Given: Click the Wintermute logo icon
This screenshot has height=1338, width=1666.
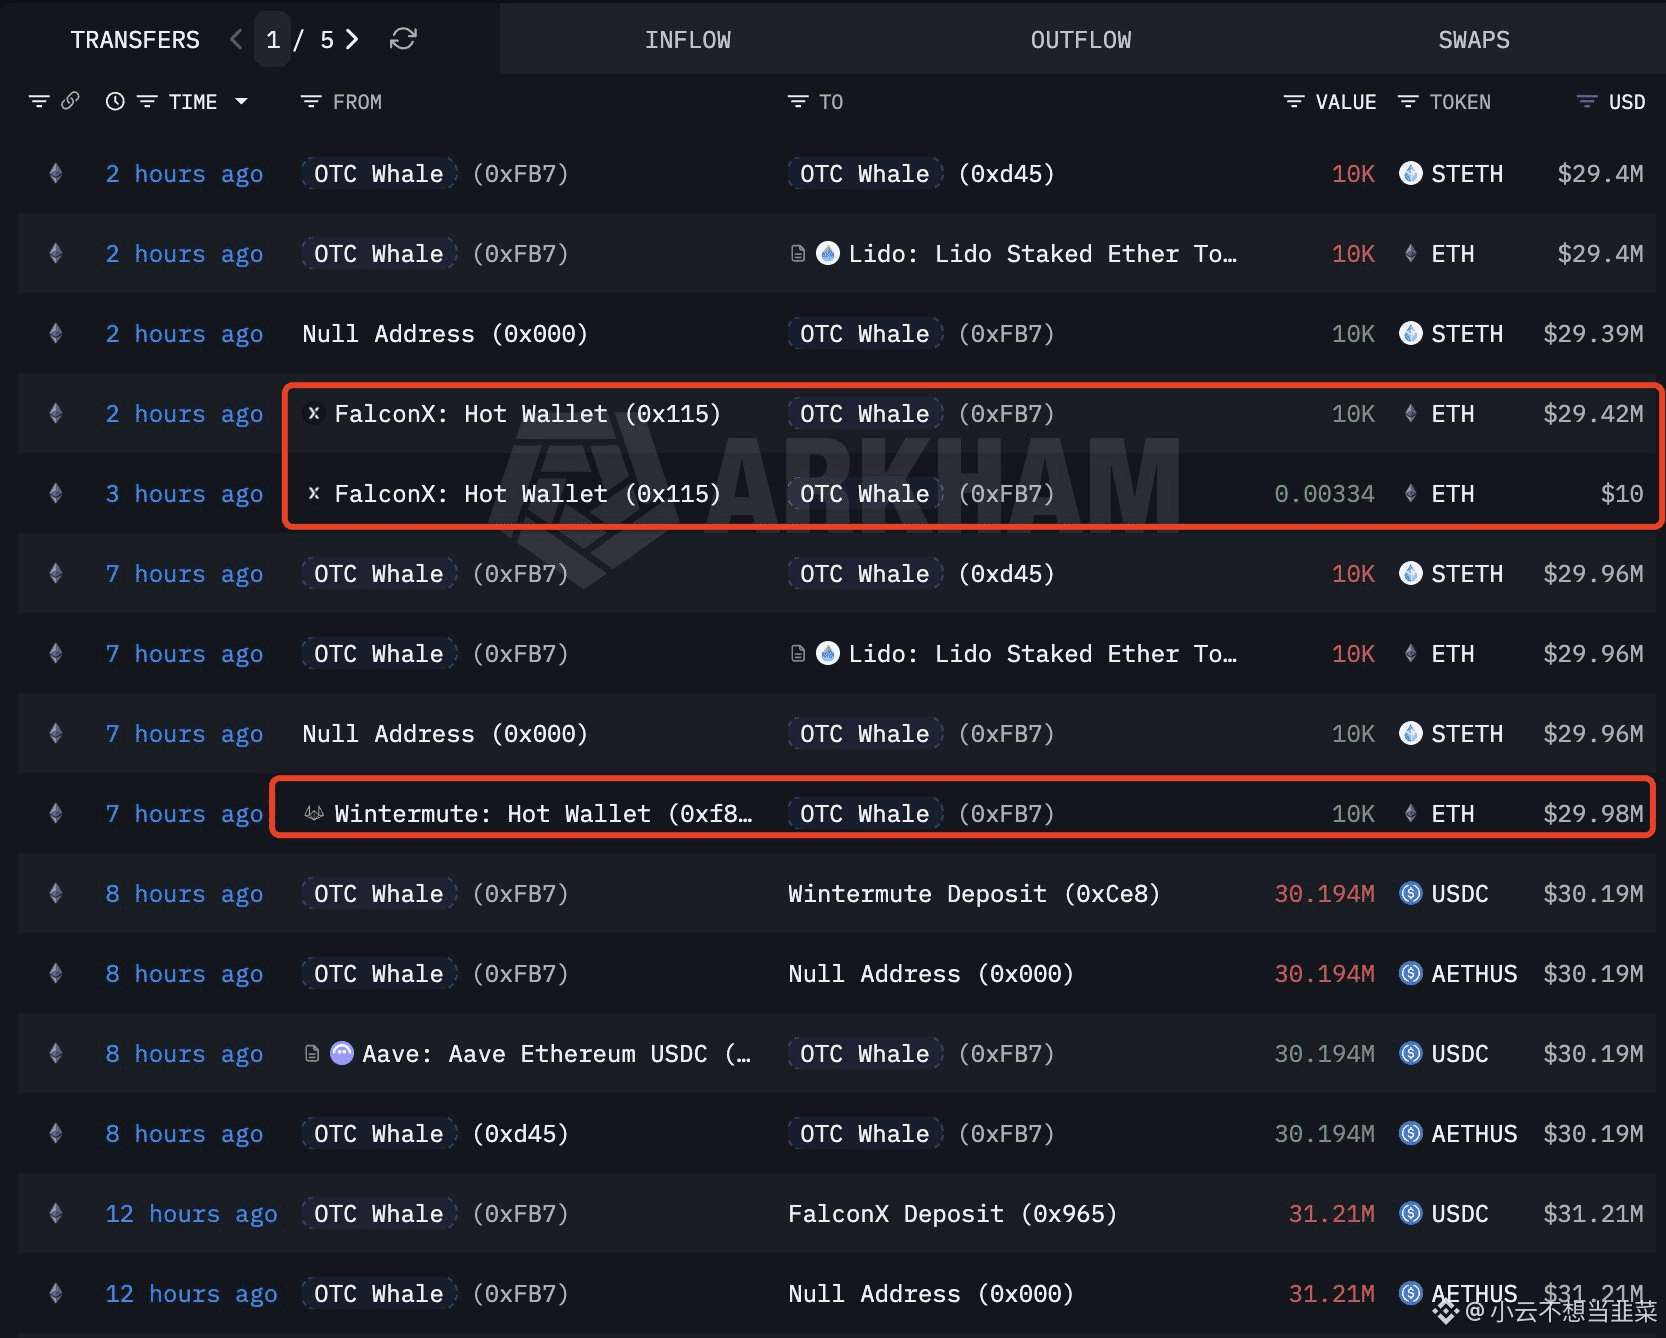Looking at the screenshot, I should pyautogui.click(x=314, y=813).
